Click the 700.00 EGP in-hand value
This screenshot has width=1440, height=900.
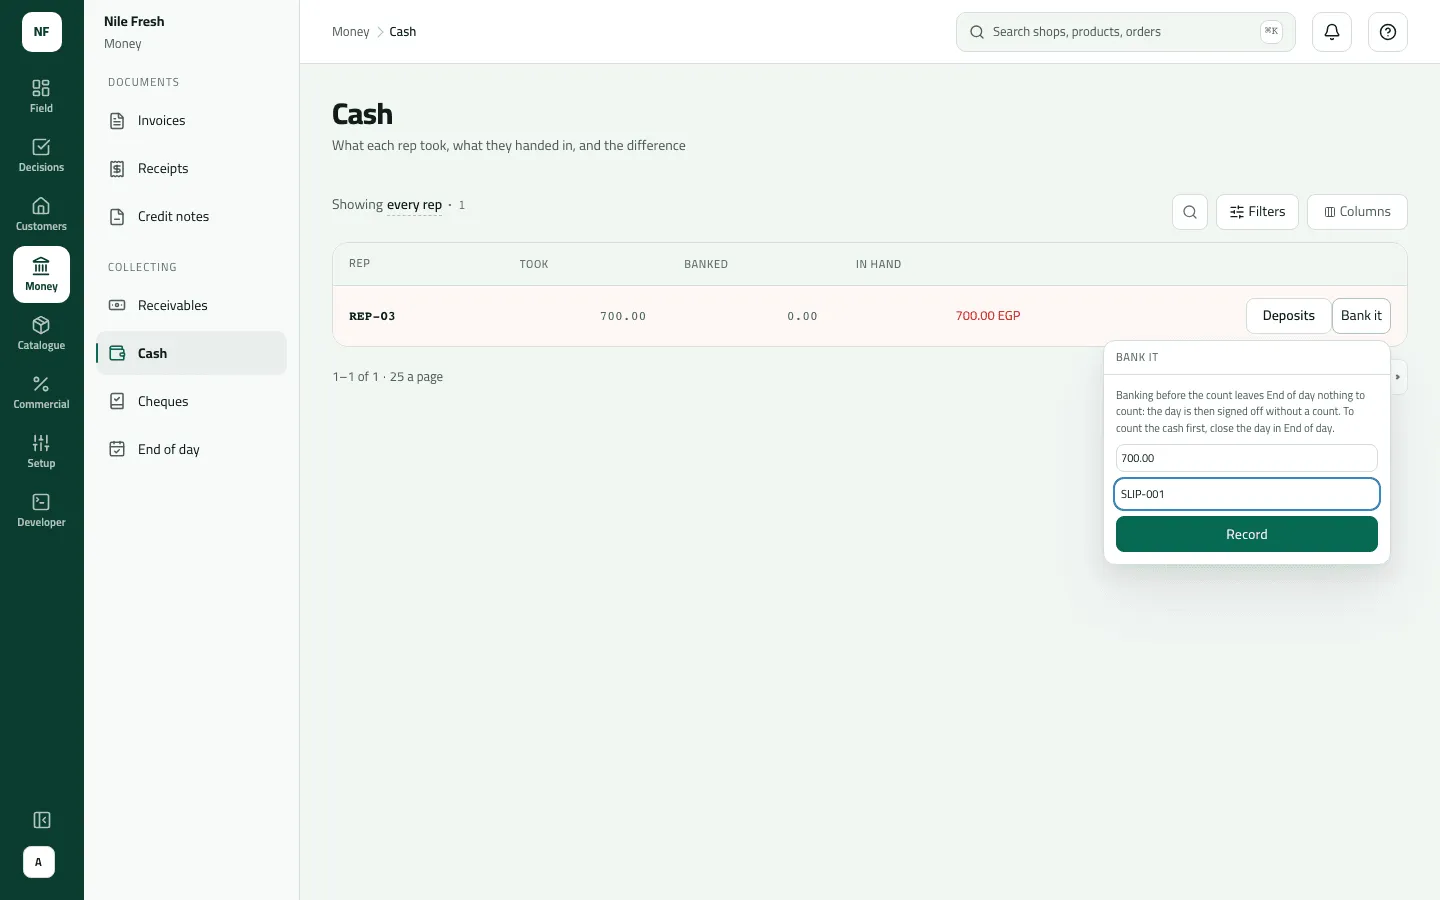click(988, 316)
